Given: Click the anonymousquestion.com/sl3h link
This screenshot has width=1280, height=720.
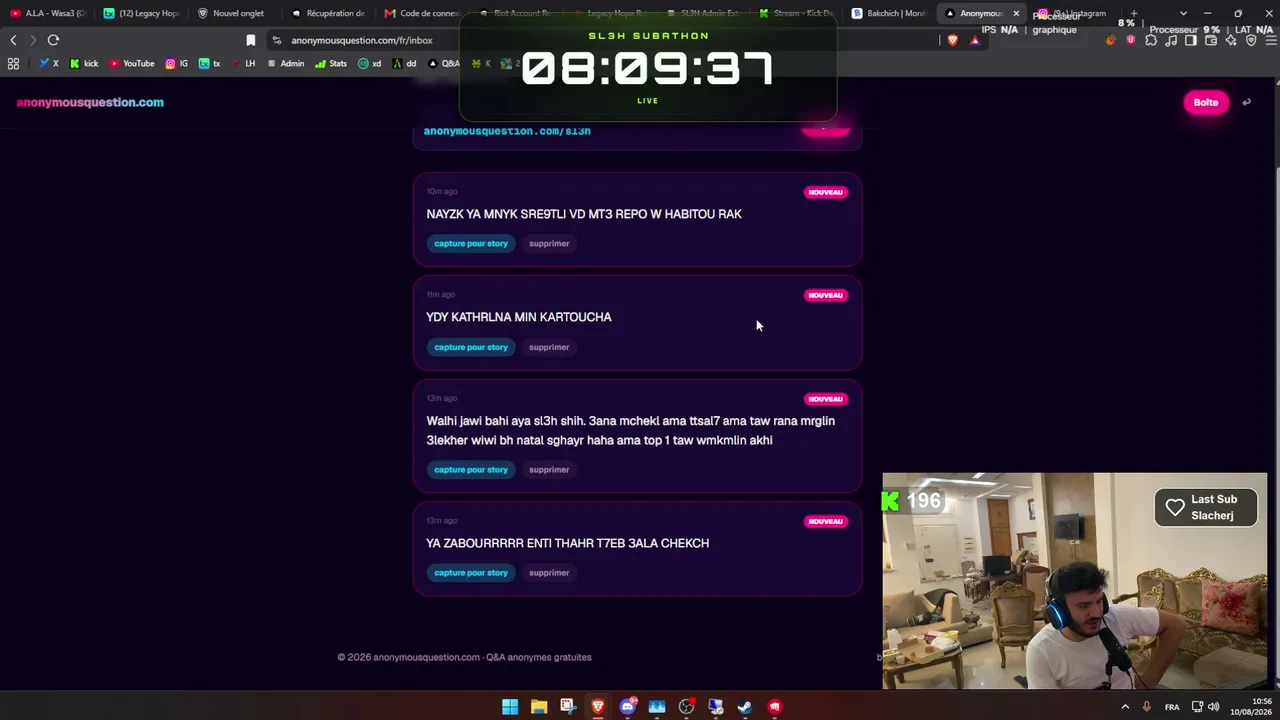Looking at the screenshot, I should click(507, 131).
